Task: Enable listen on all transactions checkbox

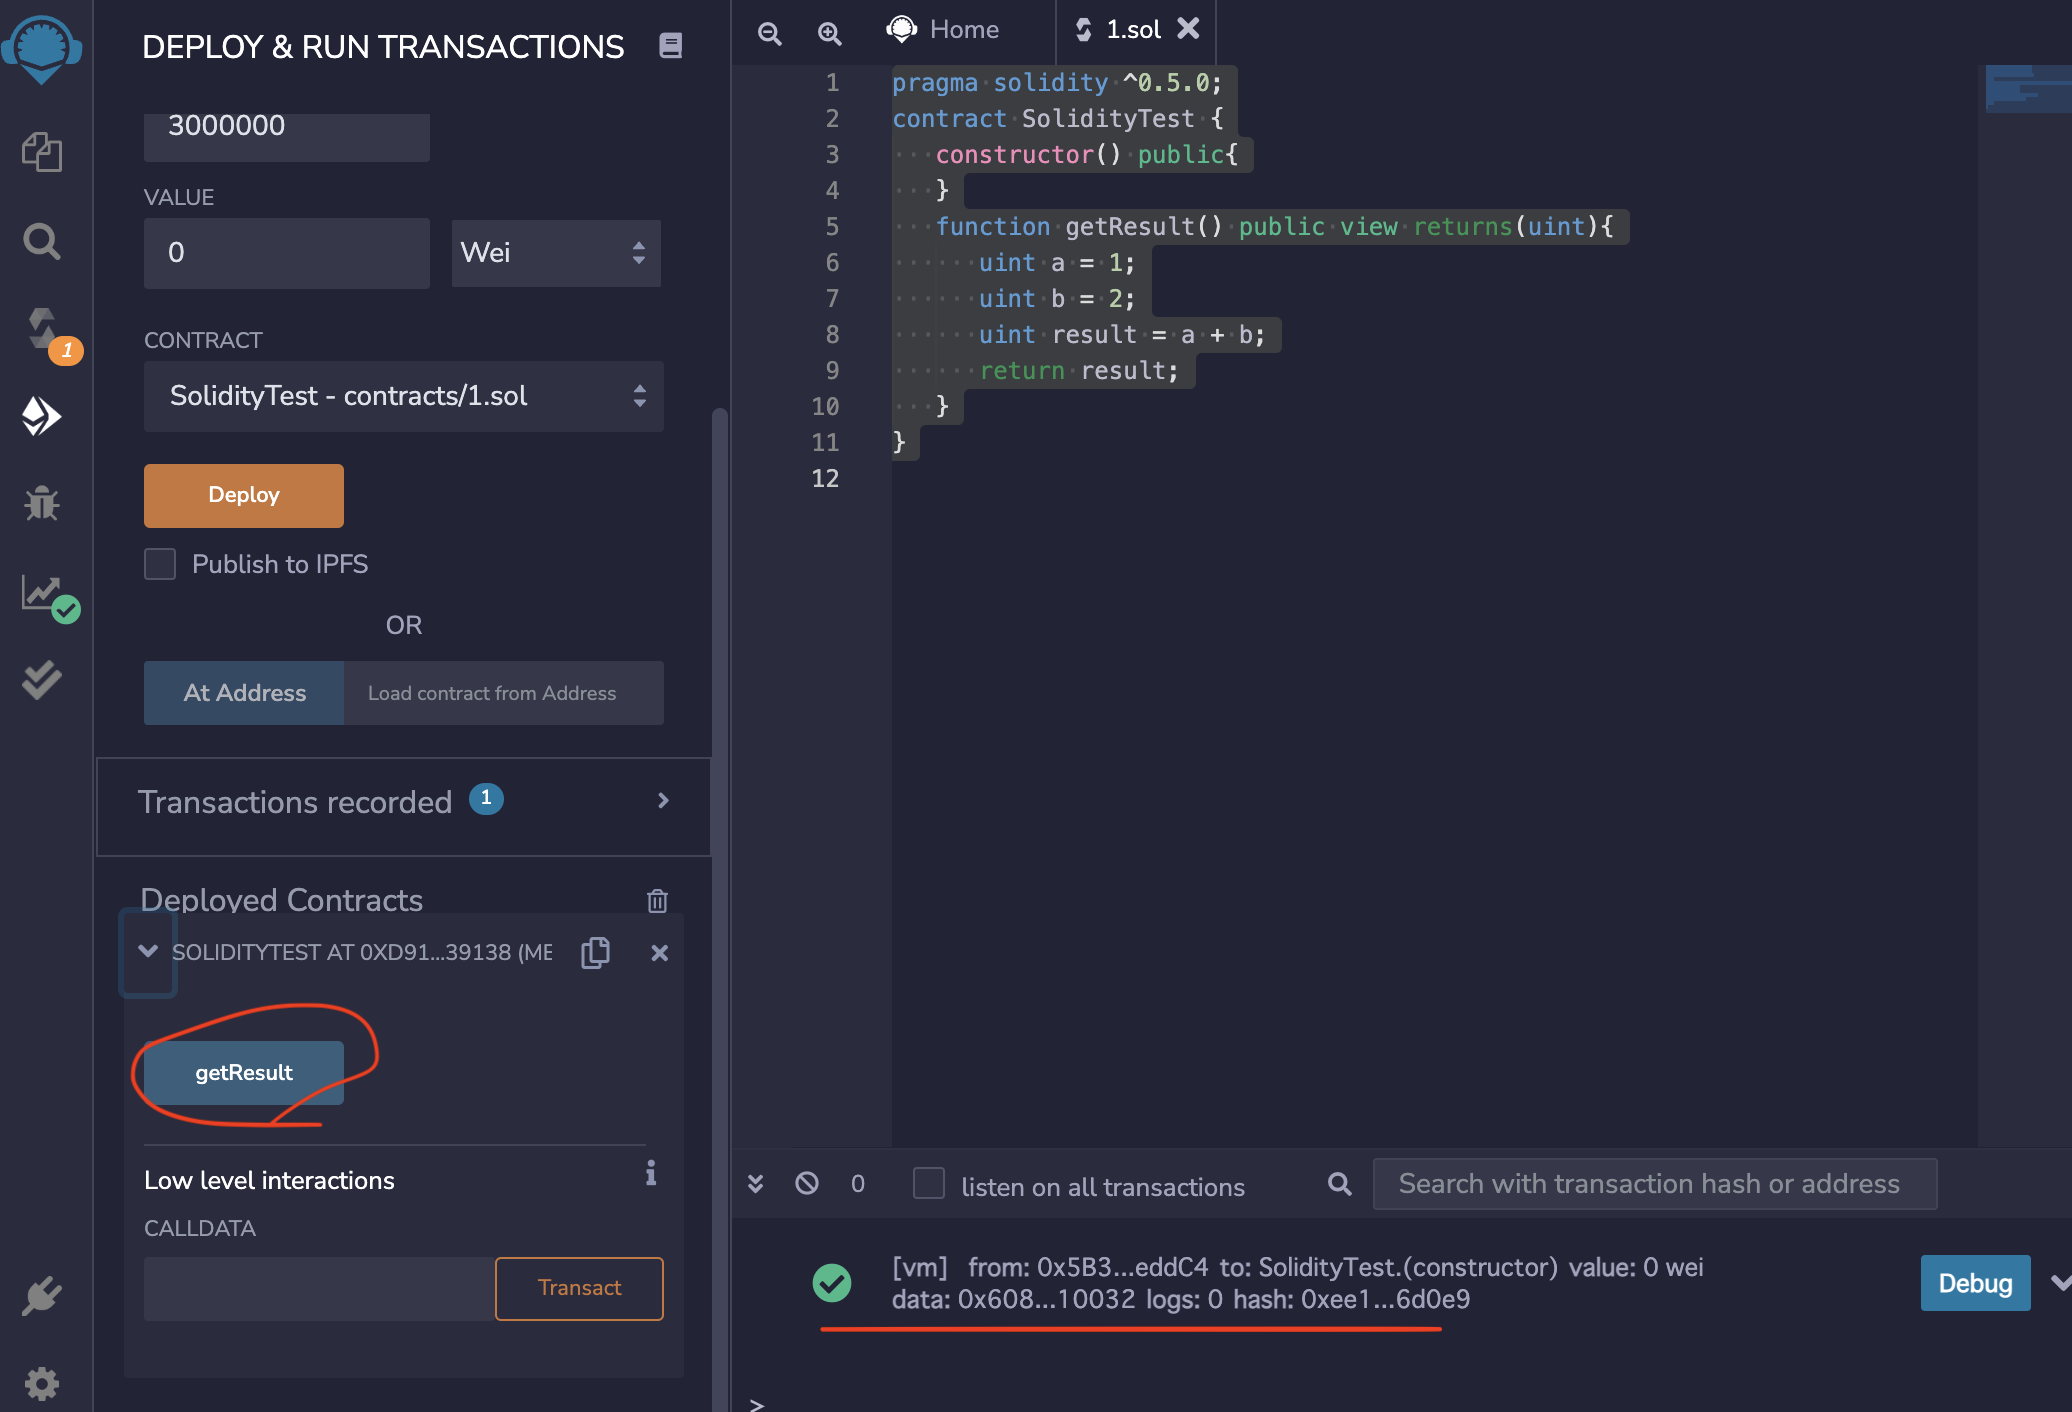Action: coord(929,1184)
